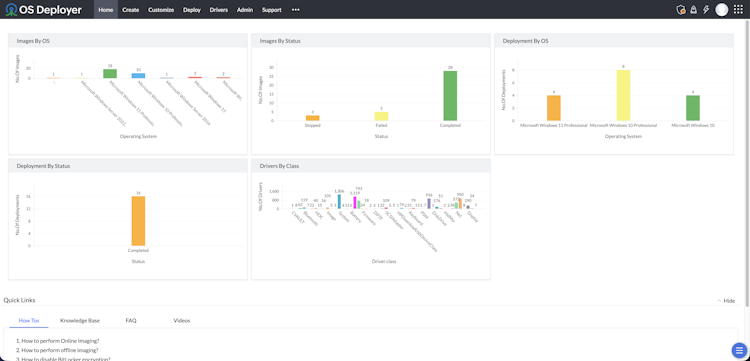Viewport: 750px width, 361px height.
Task: Click the yellow Windows 10 Professional deployment bar
Action: (623, 95)
